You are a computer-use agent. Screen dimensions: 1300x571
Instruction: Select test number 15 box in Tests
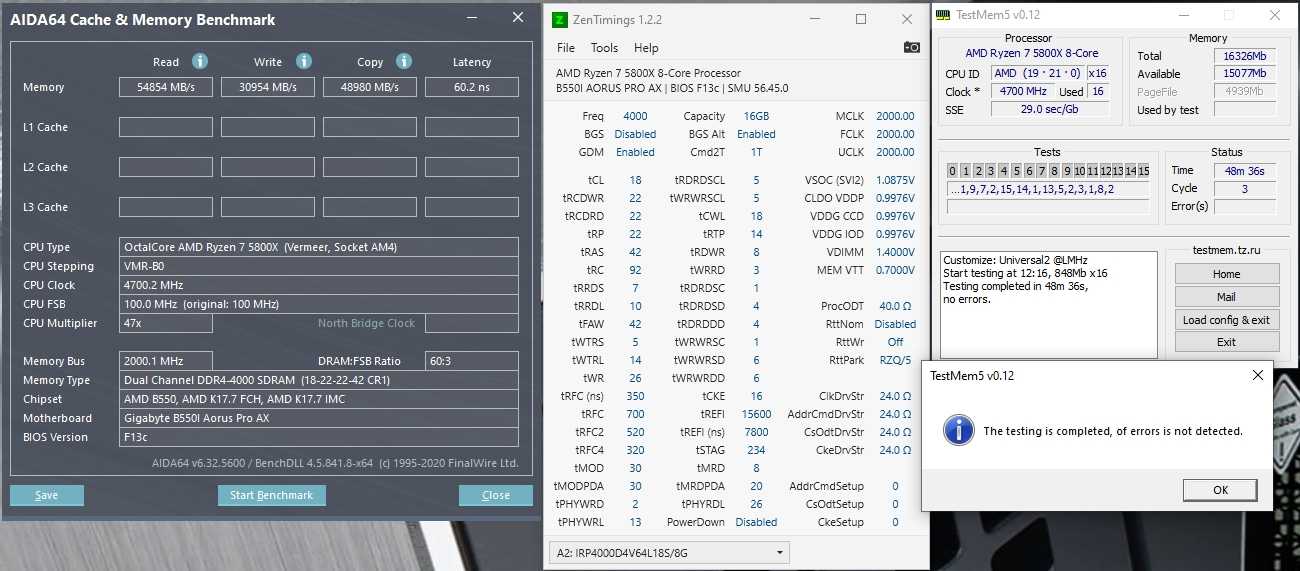pos(1143,171)
